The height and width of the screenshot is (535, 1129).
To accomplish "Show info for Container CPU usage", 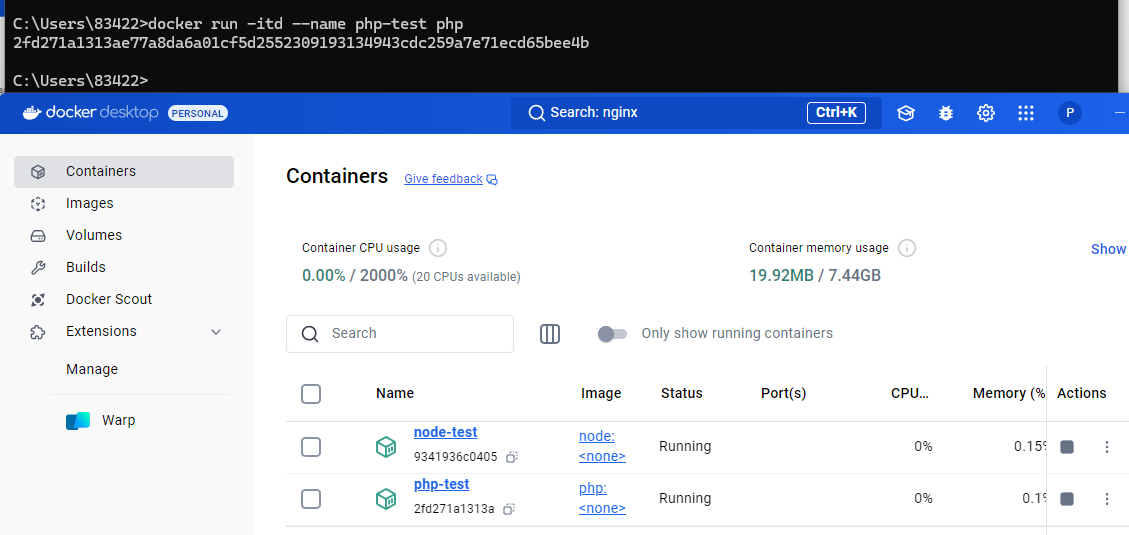I will (x=438, y=248).
